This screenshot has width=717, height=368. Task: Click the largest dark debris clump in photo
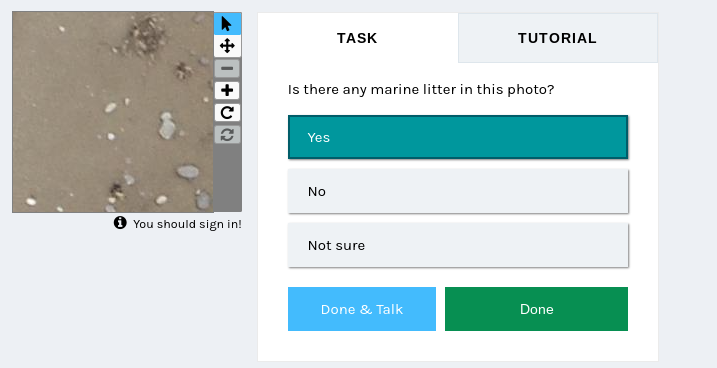pyautogui.click(x=145, y=34)
